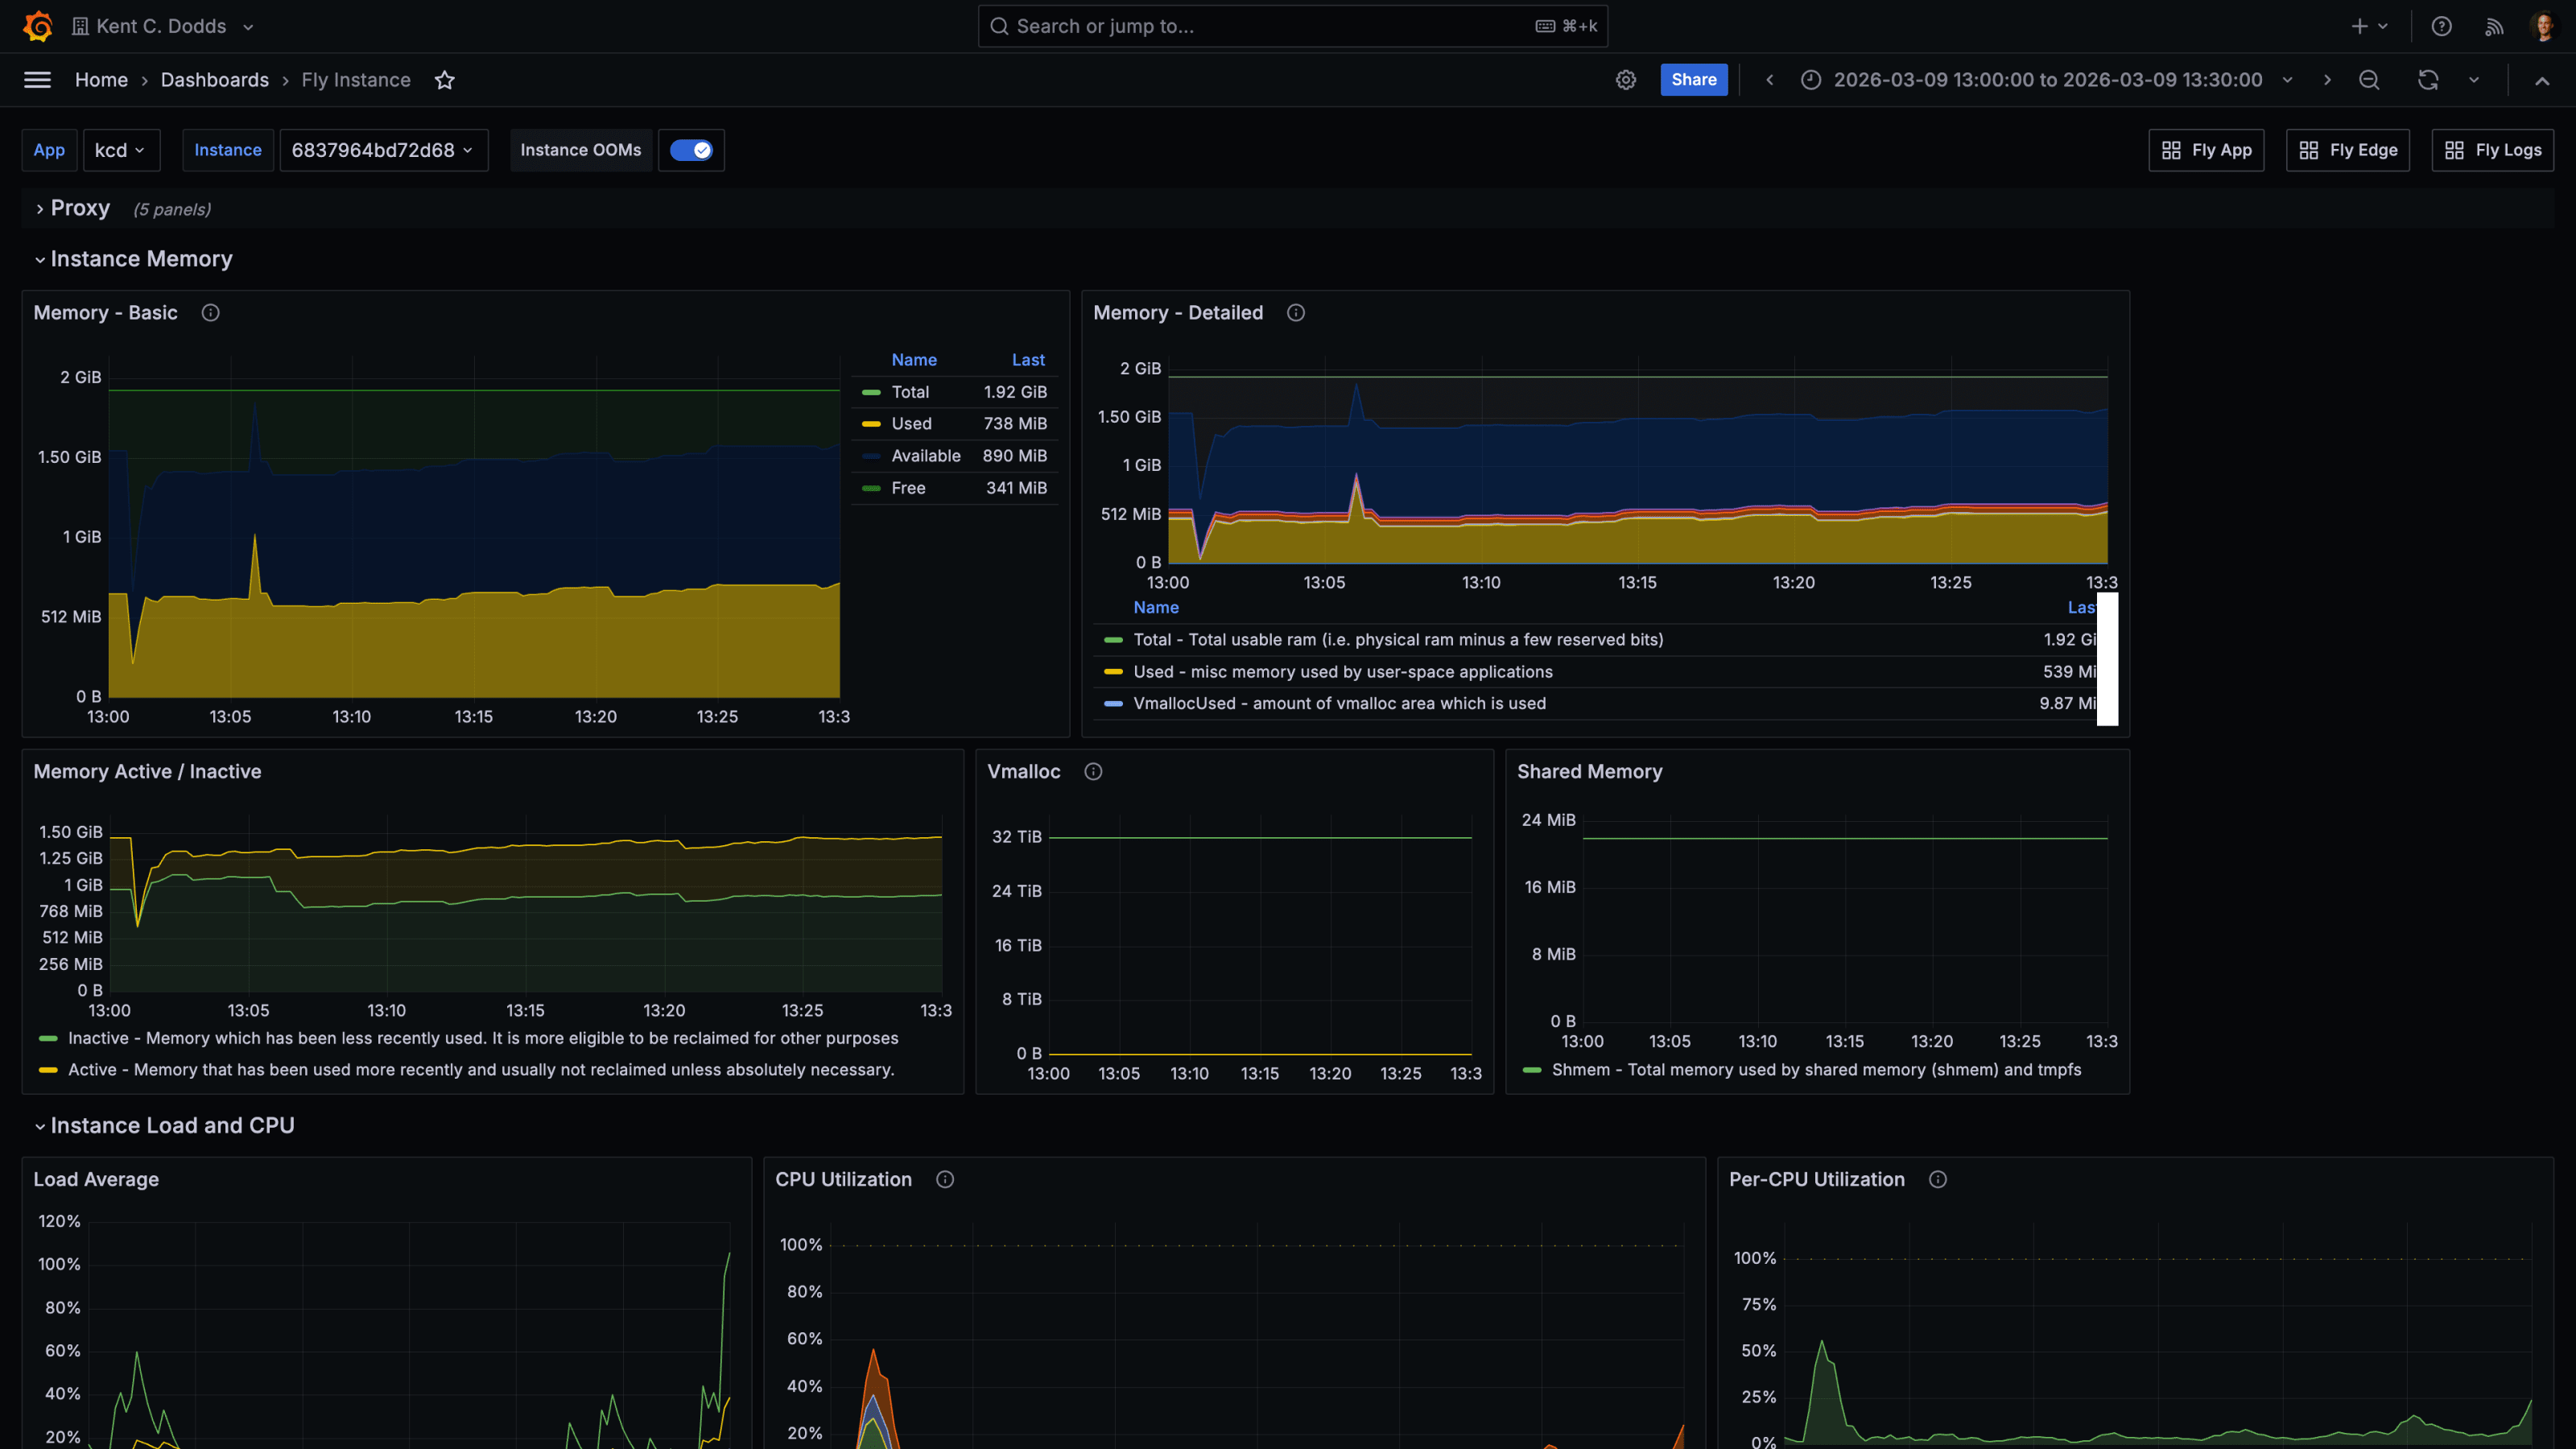This screenshot has height=1449, width=2576.
Task: Click Shmem legend color swatch
Action: (1531, 1070)
